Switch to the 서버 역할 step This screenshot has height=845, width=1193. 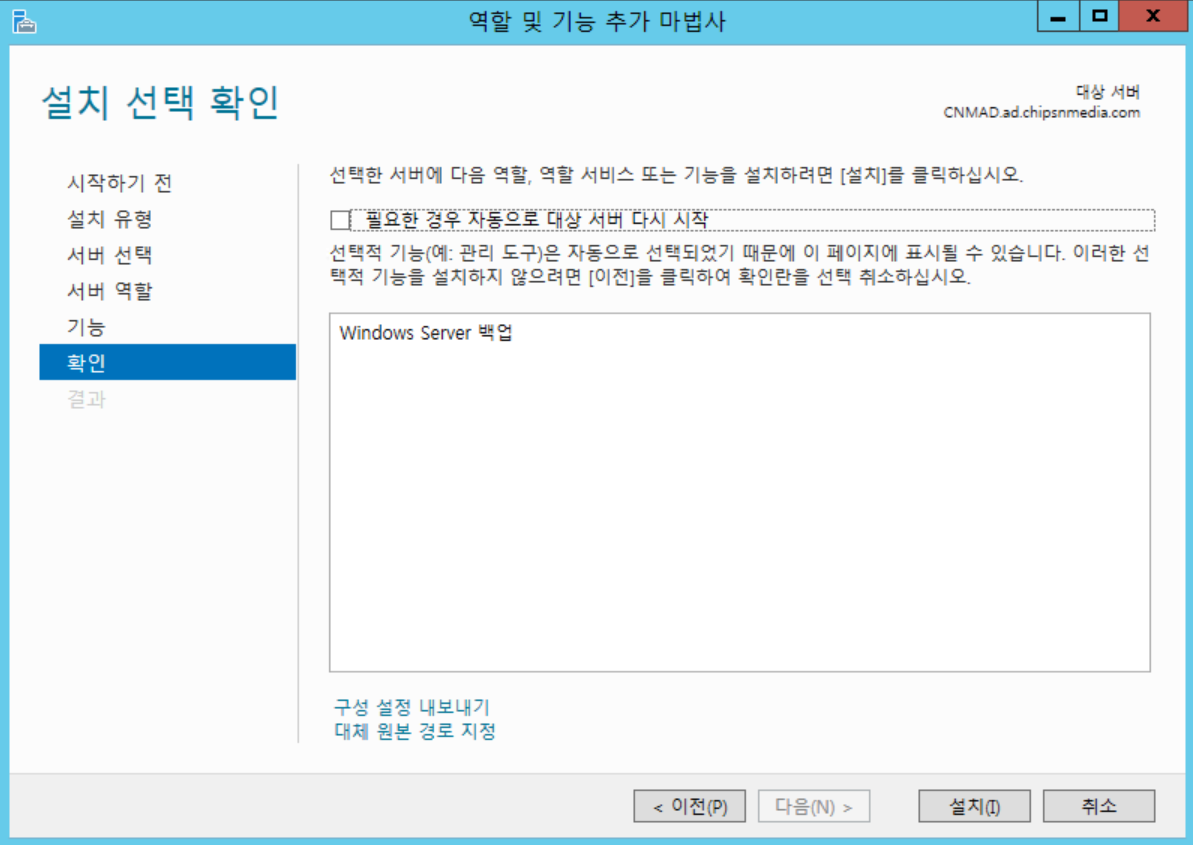(x=110, y=291)
